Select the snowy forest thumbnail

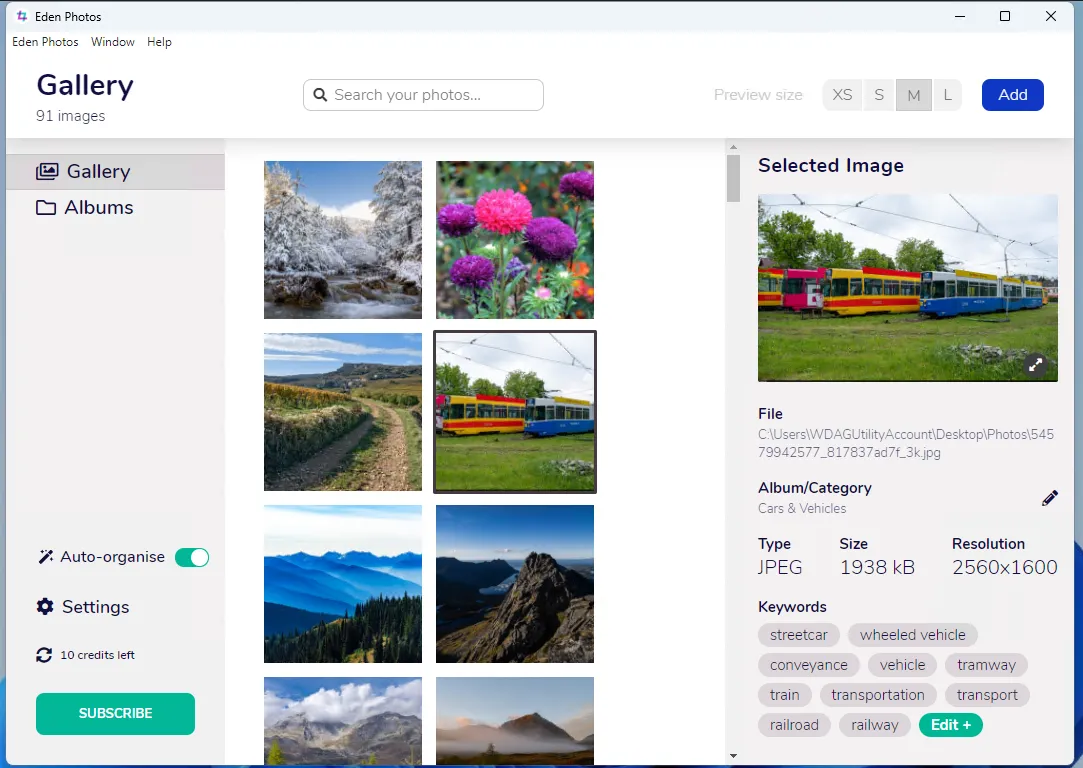coord(343,240)
